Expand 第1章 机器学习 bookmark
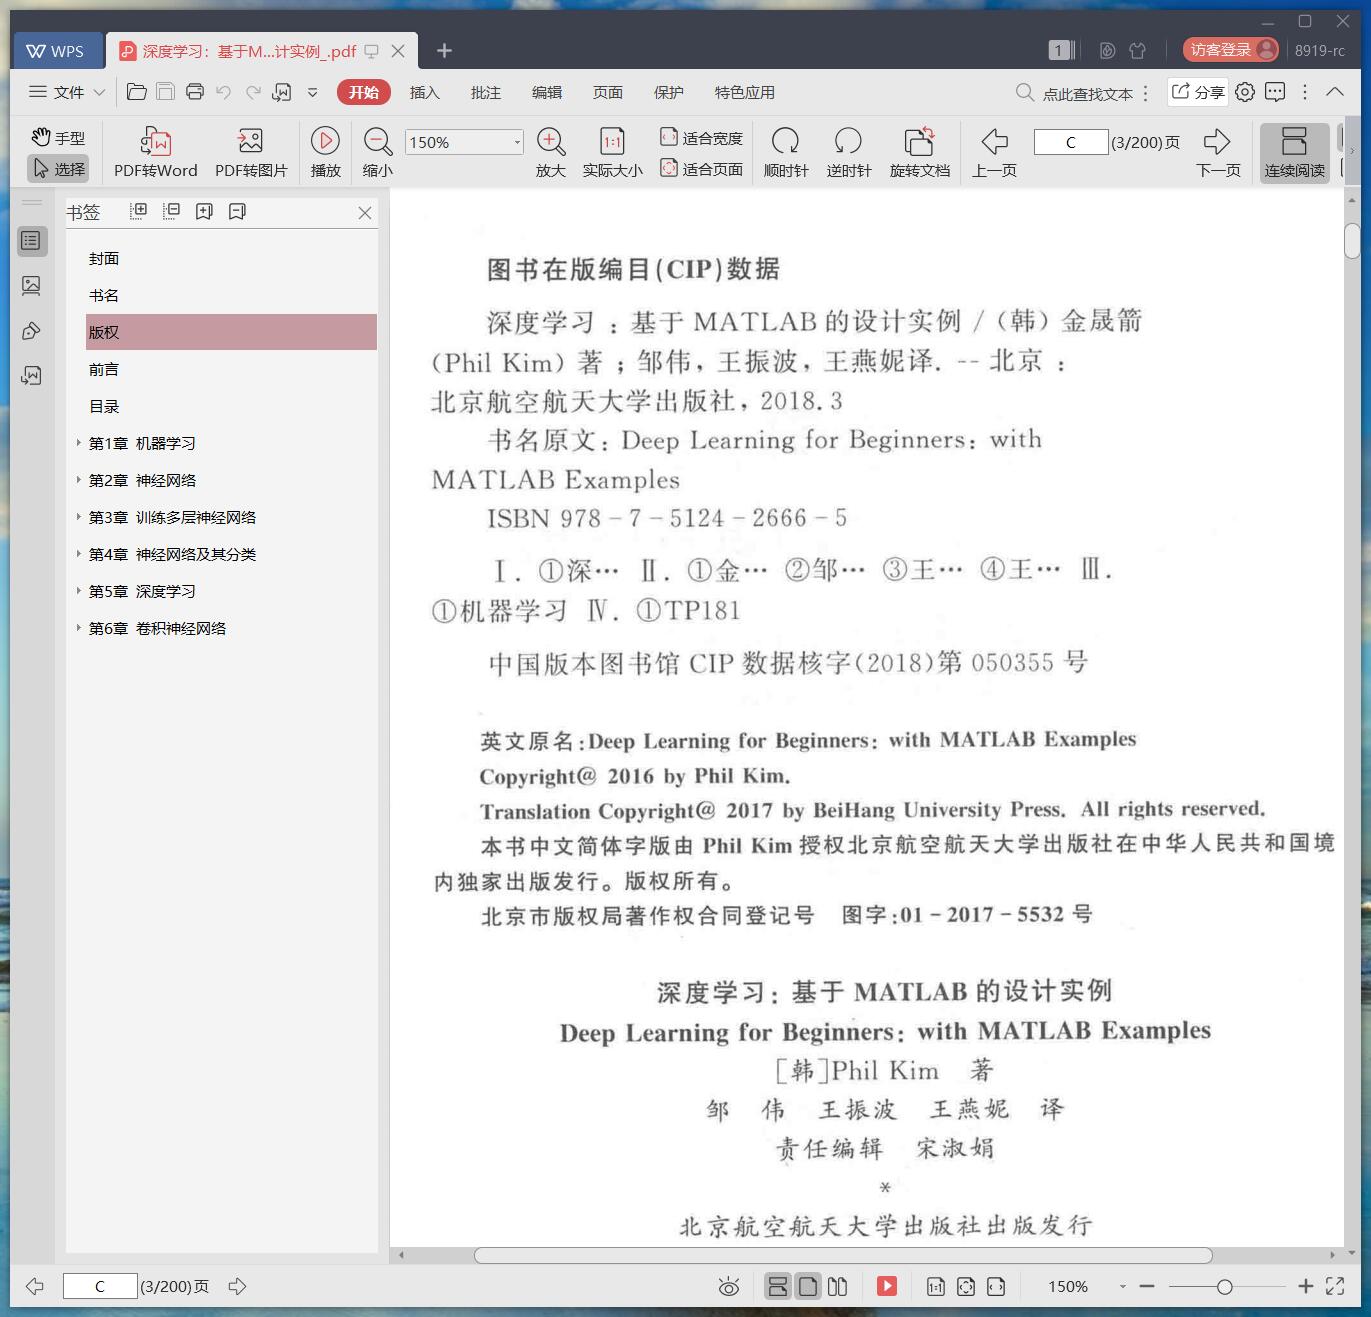Viewport: 1371px width, 1317px height. 79,443
